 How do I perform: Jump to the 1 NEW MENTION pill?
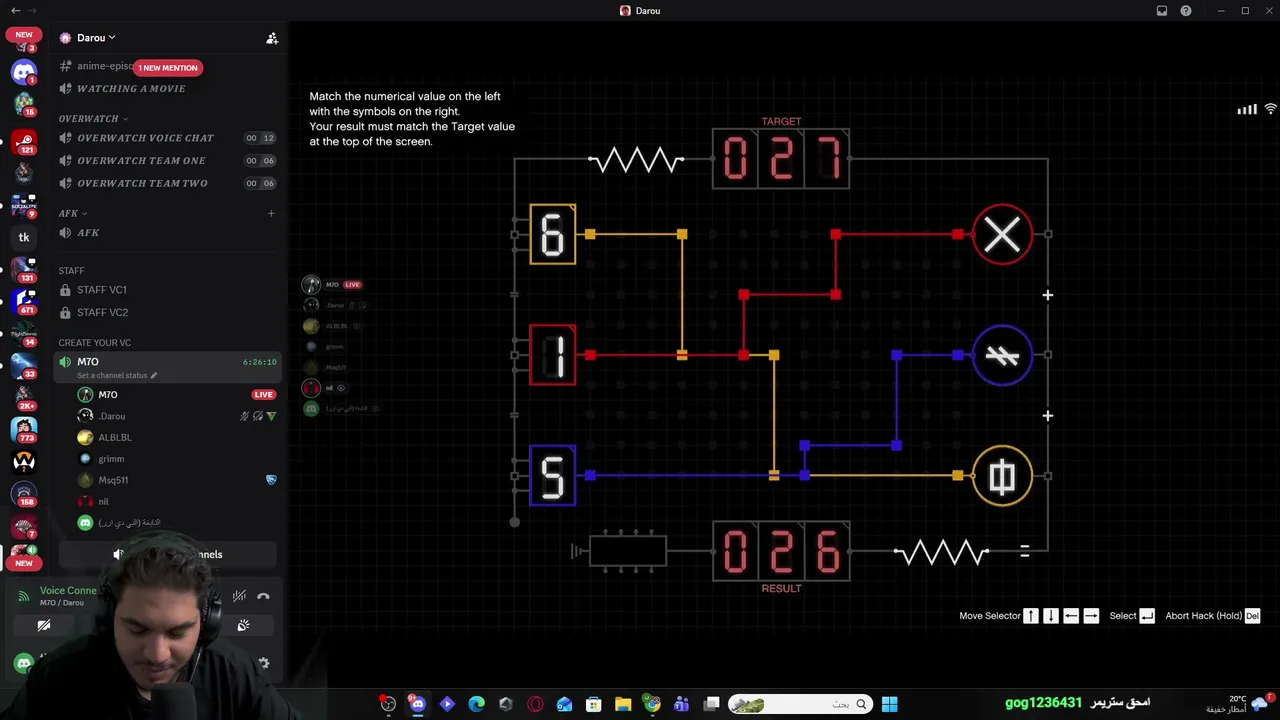tap(168, 68)
